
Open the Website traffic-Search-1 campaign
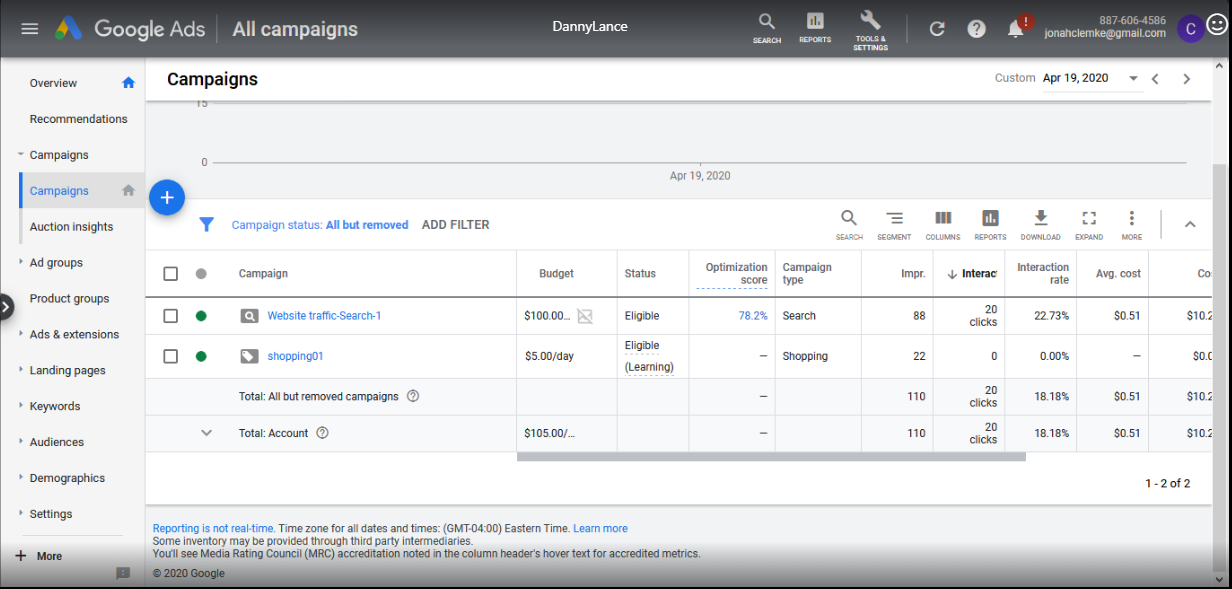click(x=324, y=316)
